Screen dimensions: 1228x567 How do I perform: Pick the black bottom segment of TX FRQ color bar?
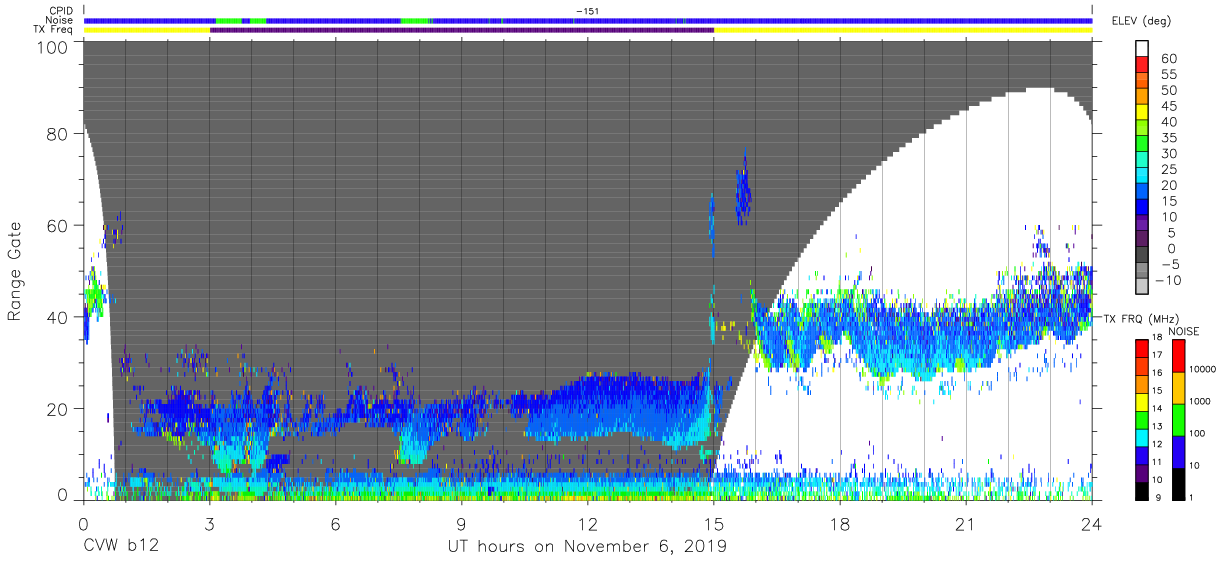tap(1142, 489)
